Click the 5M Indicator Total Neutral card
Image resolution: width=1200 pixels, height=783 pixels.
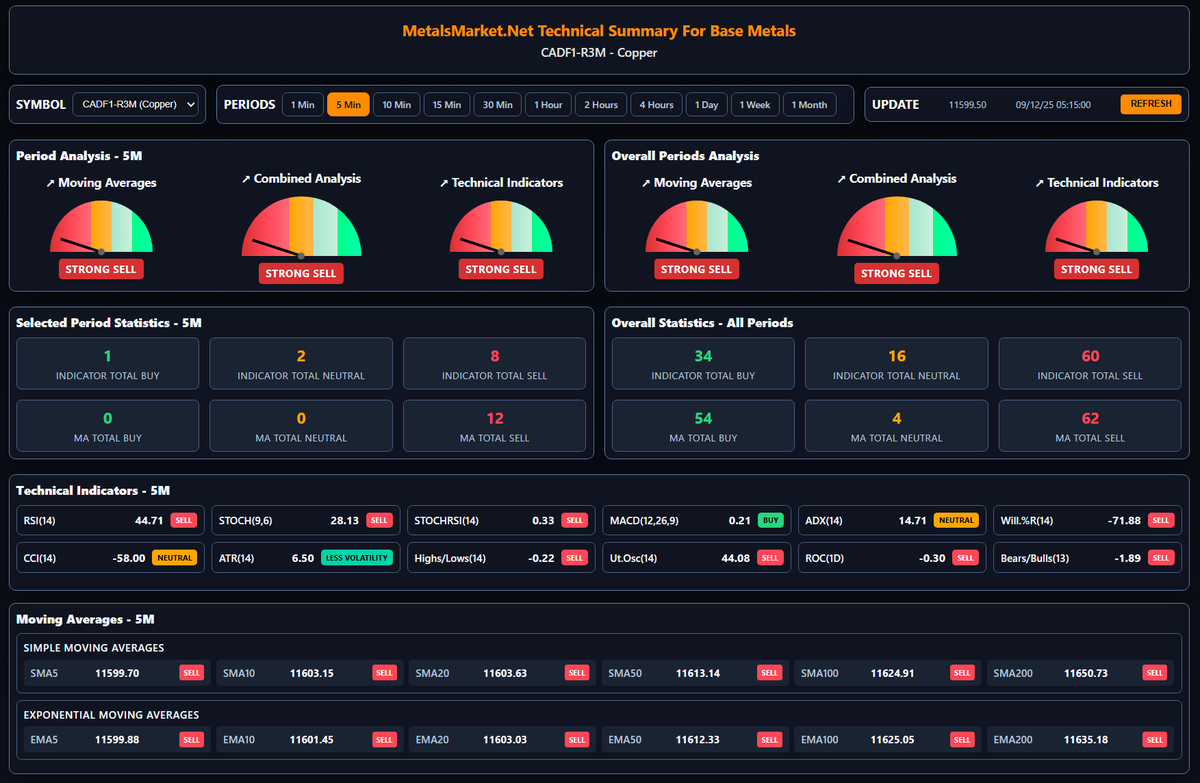(301, 363)
